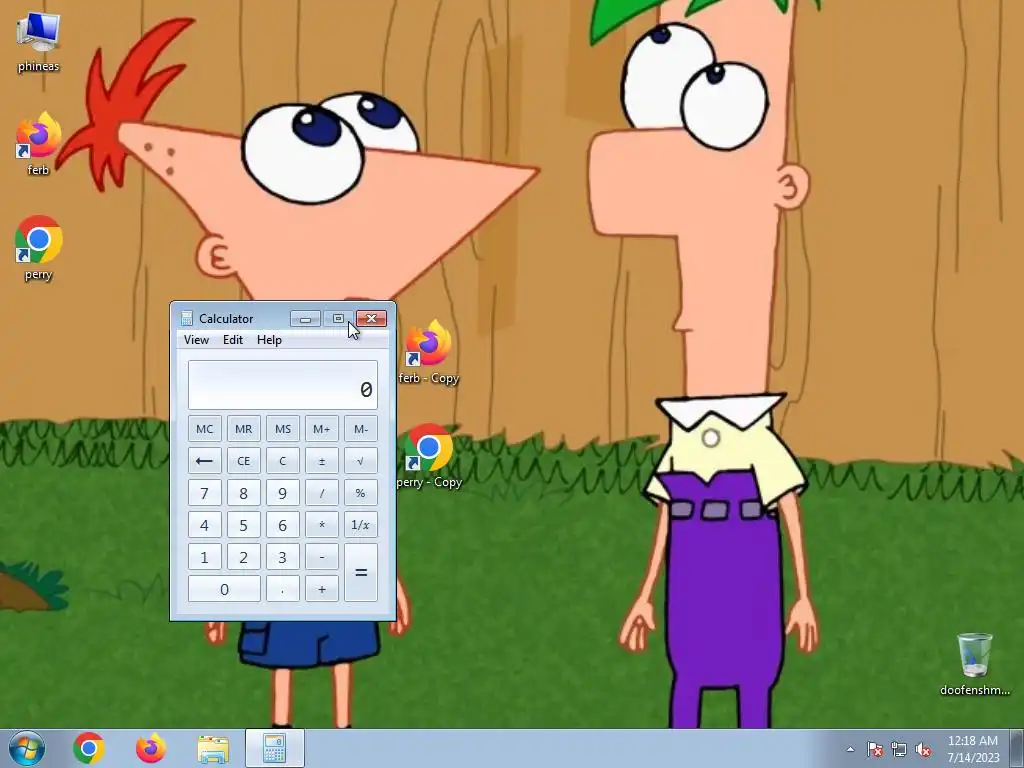This screenshot has width=1024, height=768.
Task: Open the Calculator Help menu
Action: [269, 340]
